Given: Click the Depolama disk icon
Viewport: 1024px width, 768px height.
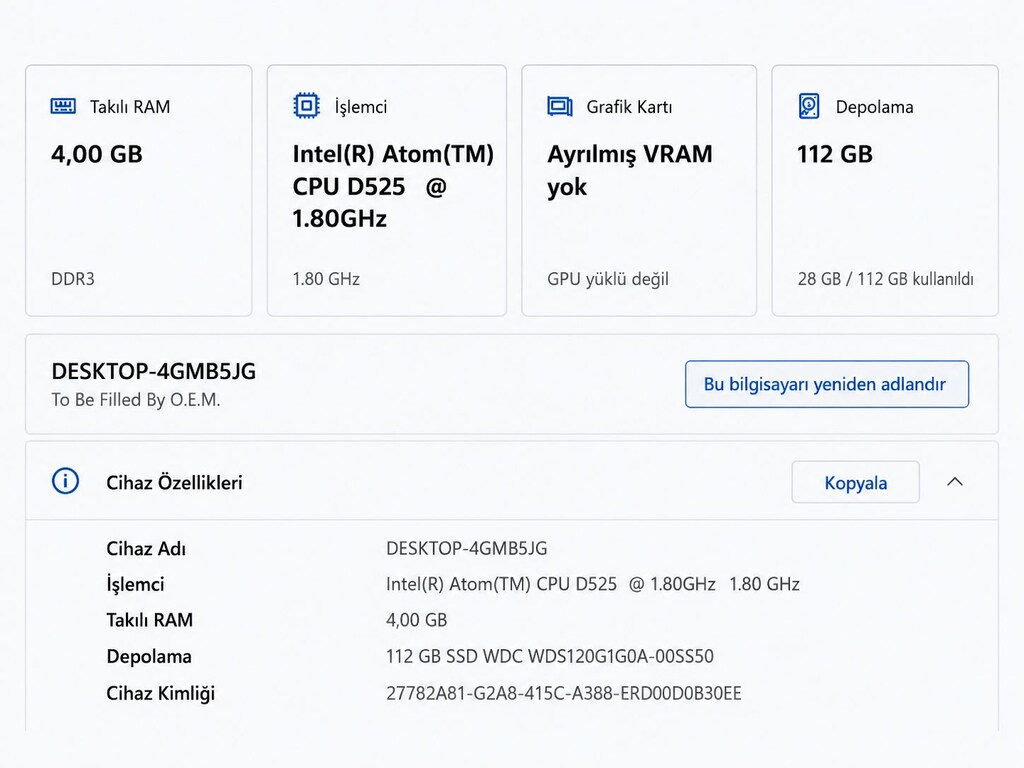Looking at the screenshot, I should pos(809,106).
